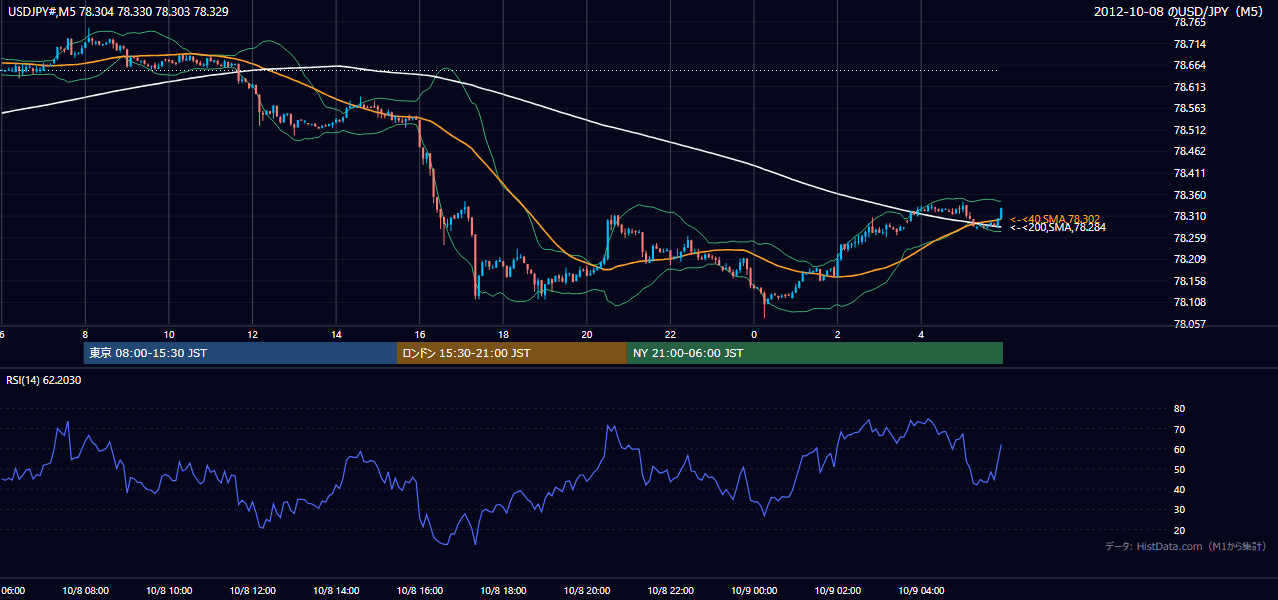
Task: Click the 78.209 price axis label
Action: pos(1190,260)
